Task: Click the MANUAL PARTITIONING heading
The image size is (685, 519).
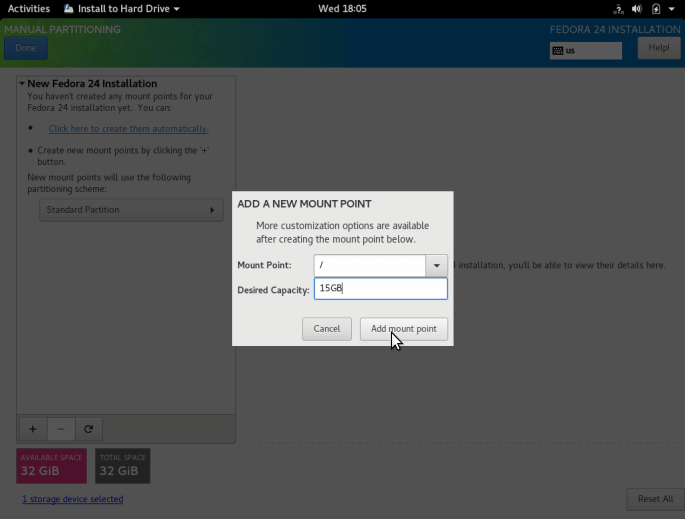Action: (x=62, y=29)
